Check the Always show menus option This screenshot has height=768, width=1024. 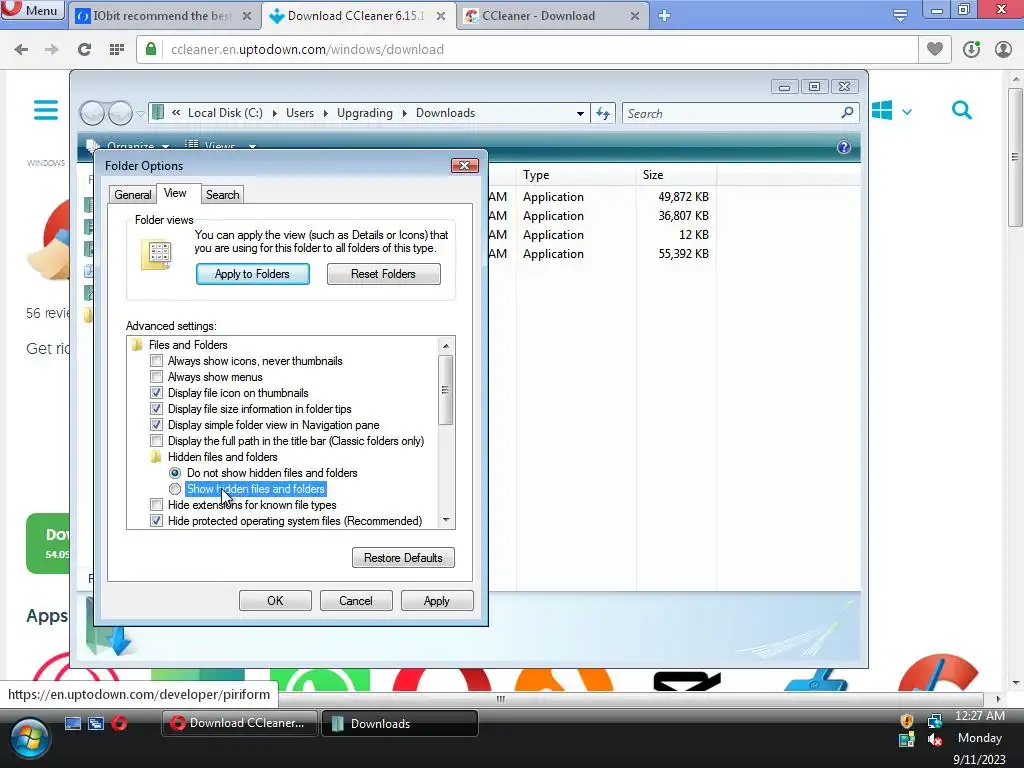[156, 377]
